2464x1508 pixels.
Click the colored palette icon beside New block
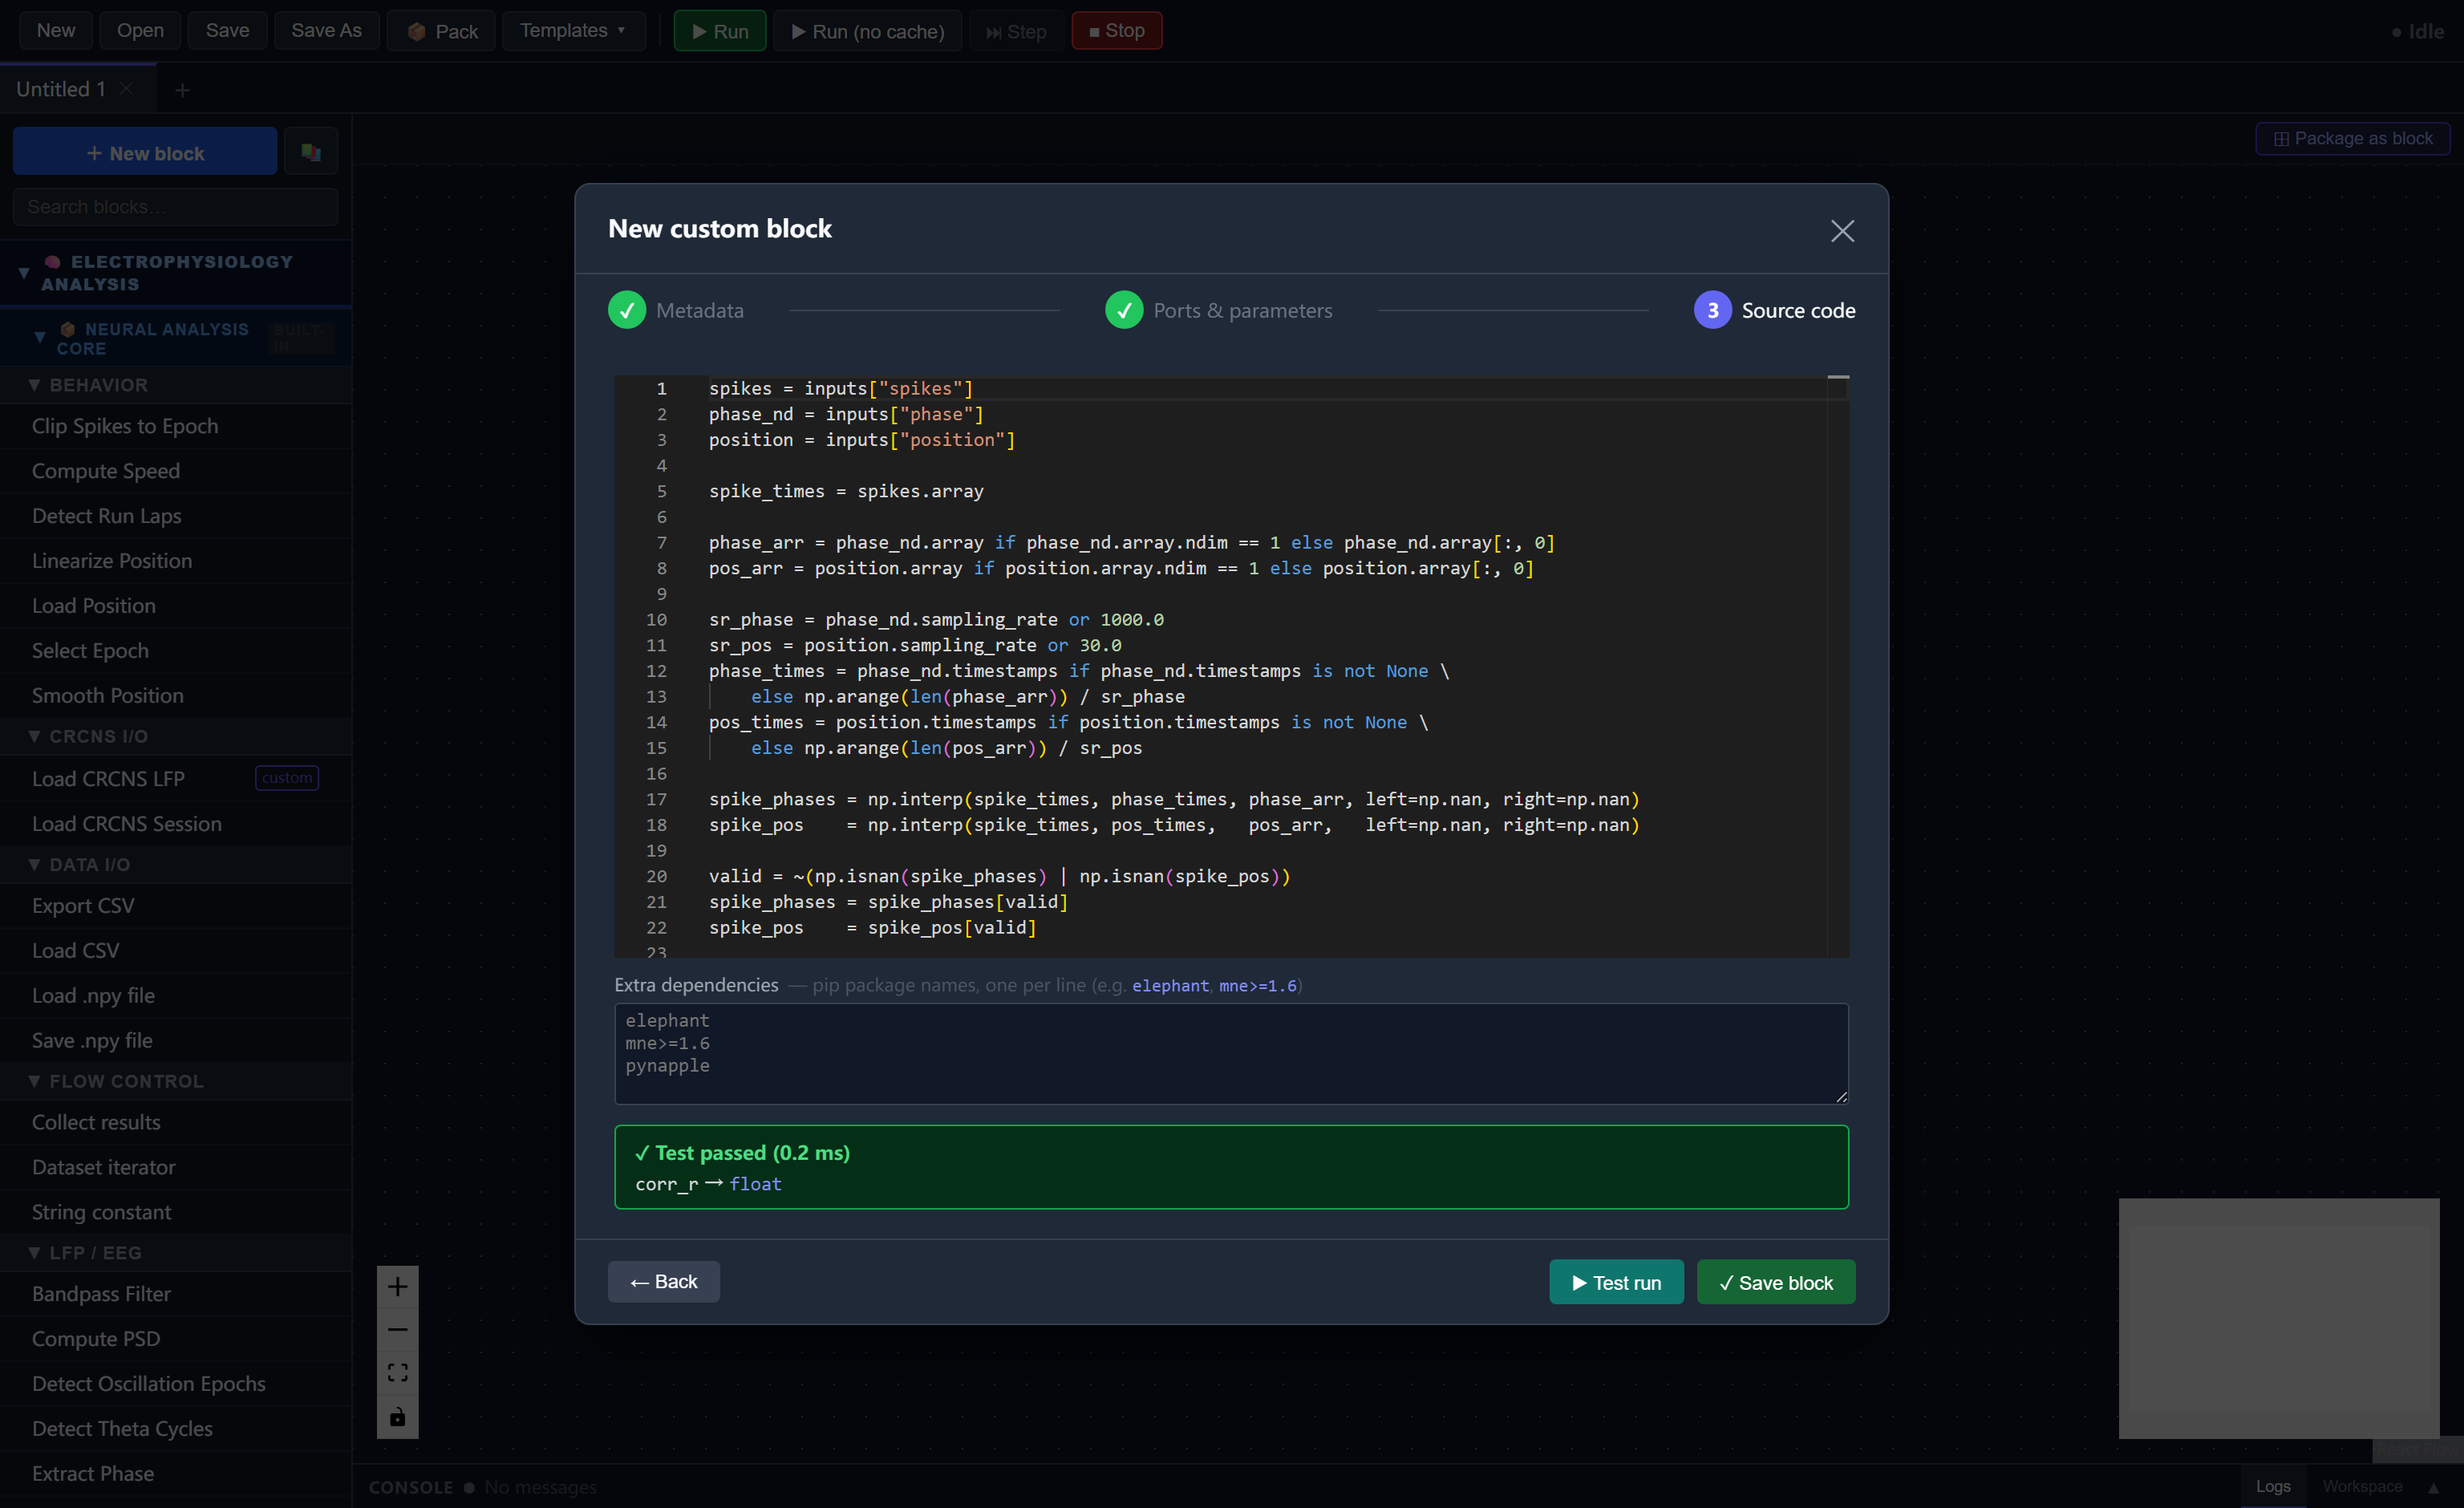click(x=311, y=152)
